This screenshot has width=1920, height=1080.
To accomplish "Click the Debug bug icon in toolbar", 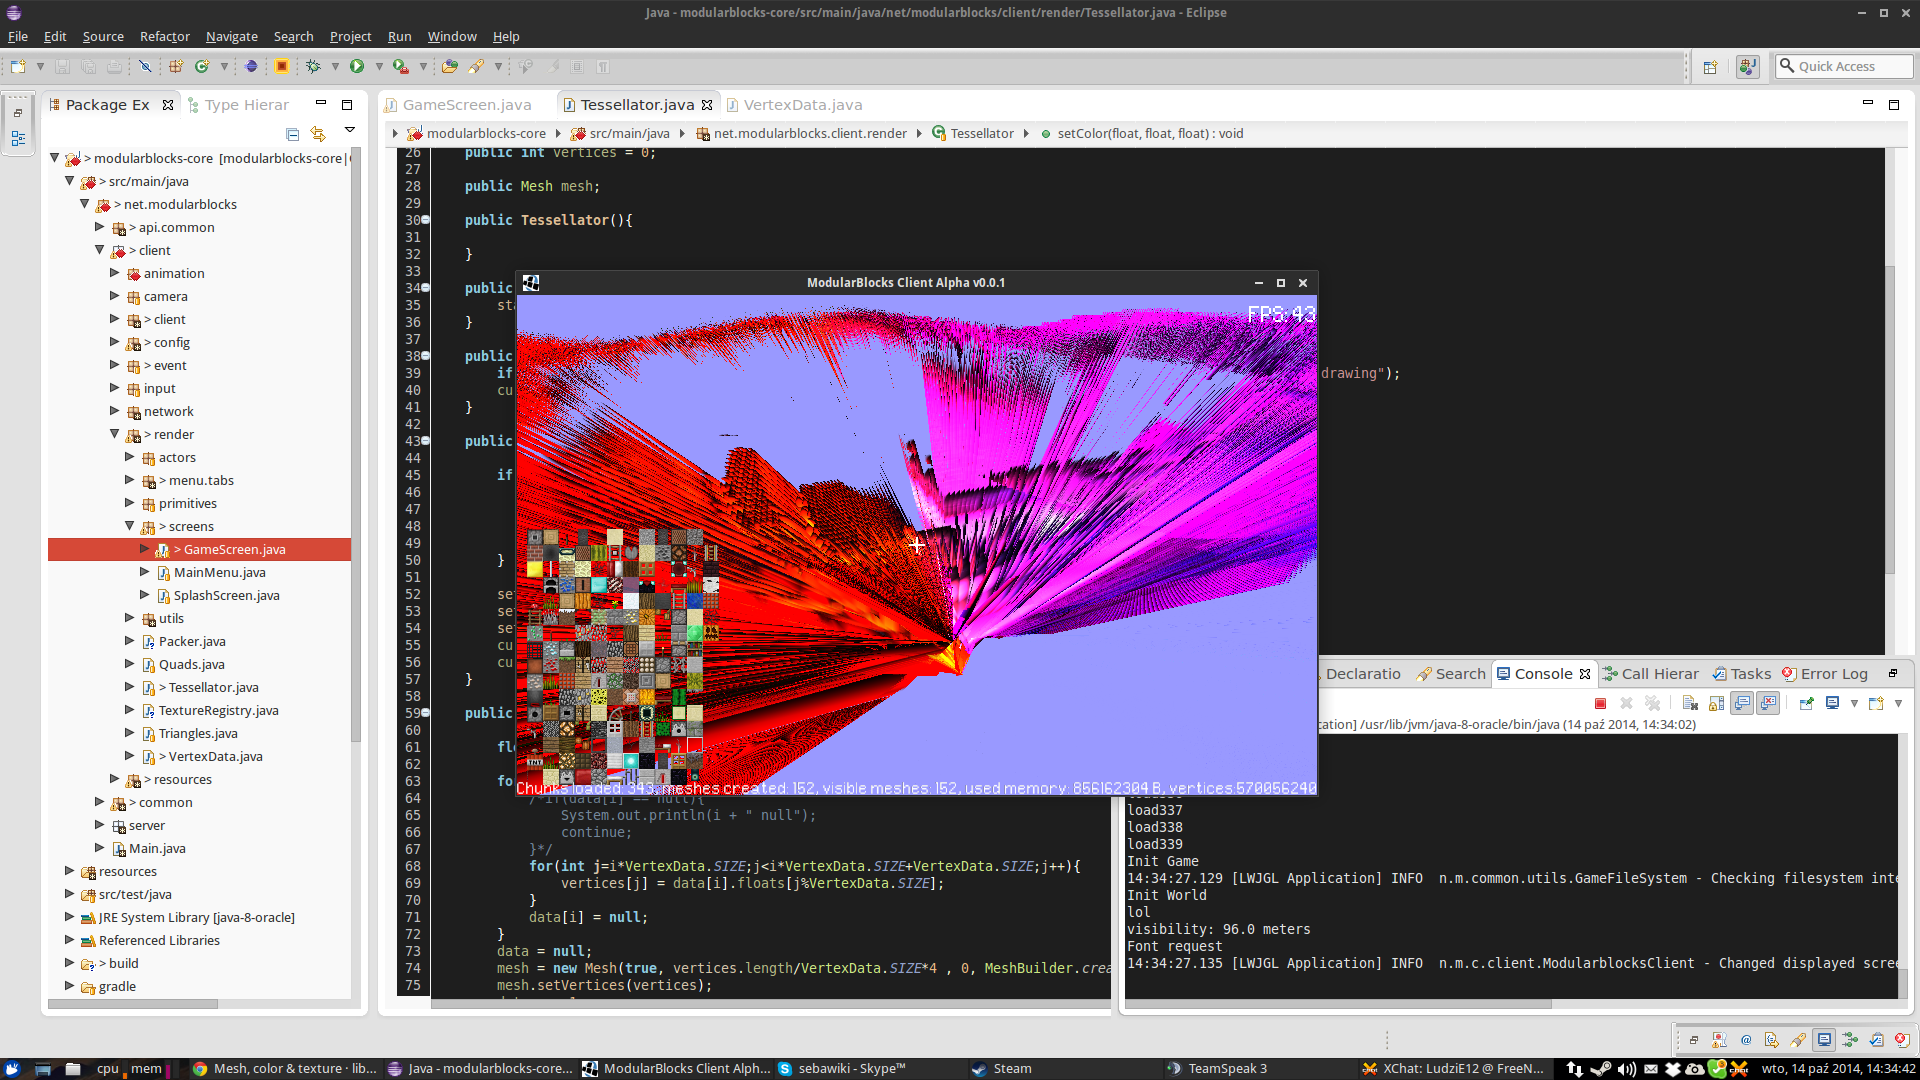I will (313, 66).
